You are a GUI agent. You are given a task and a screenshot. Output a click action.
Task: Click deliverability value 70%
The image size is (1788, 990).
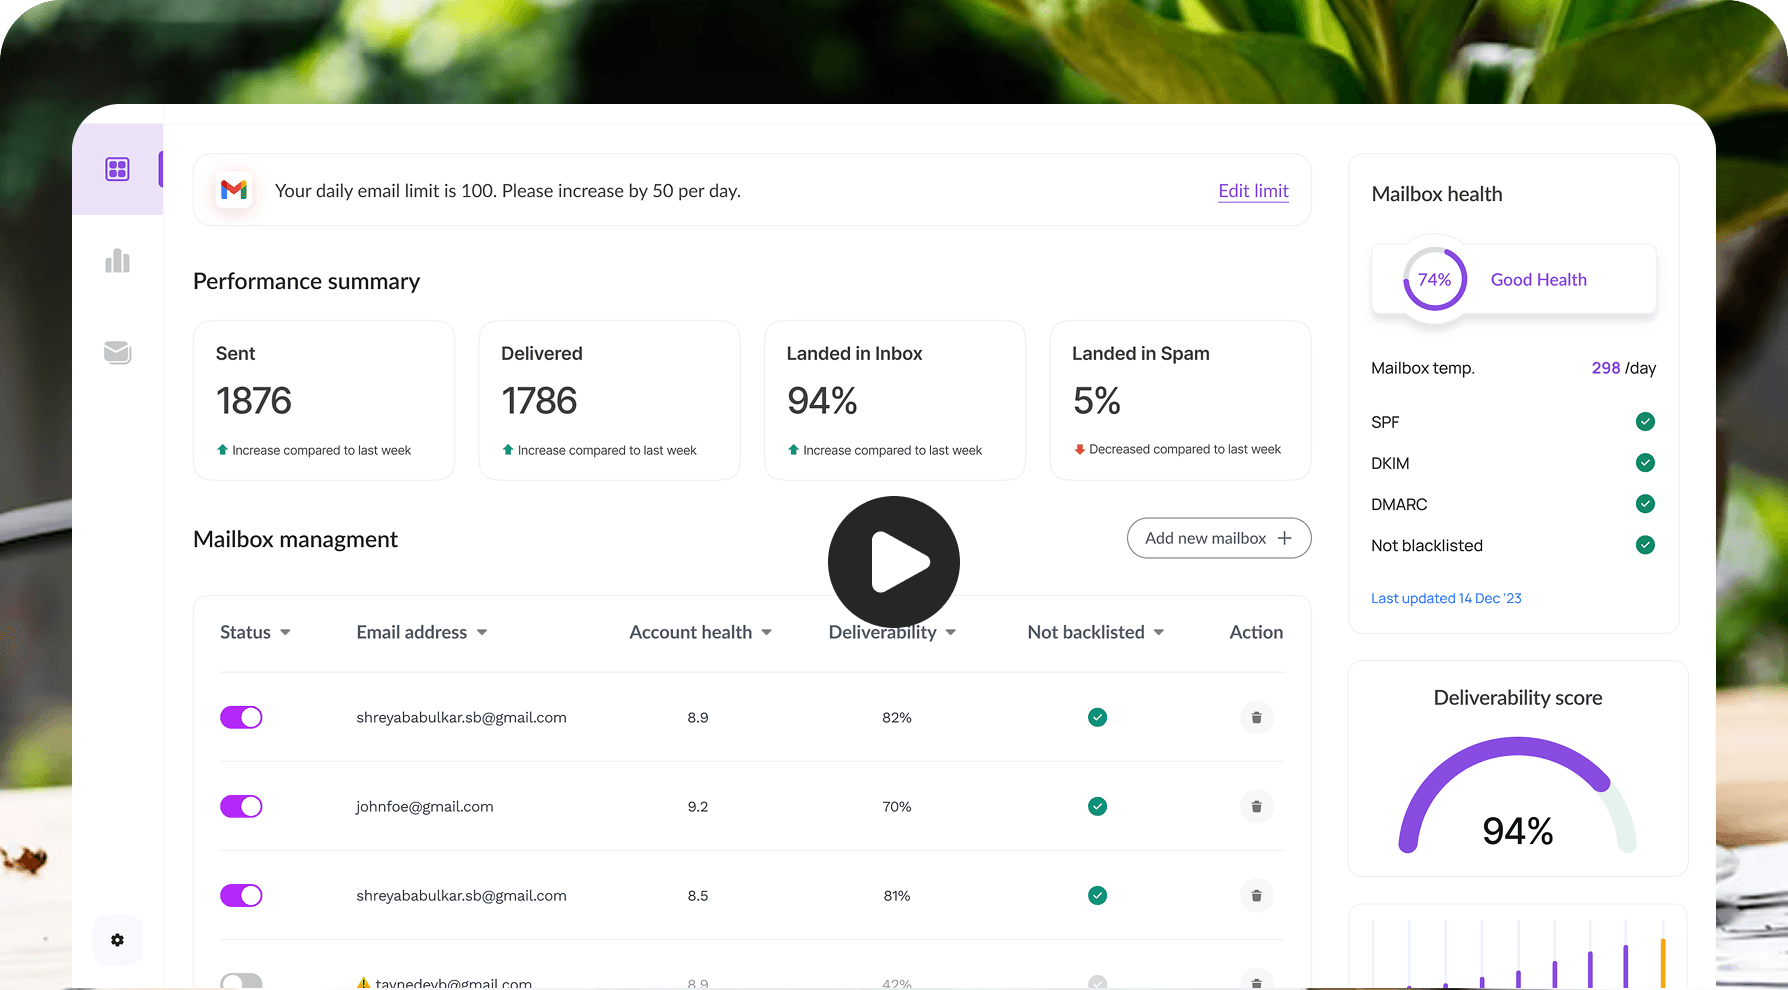(897, 806)
